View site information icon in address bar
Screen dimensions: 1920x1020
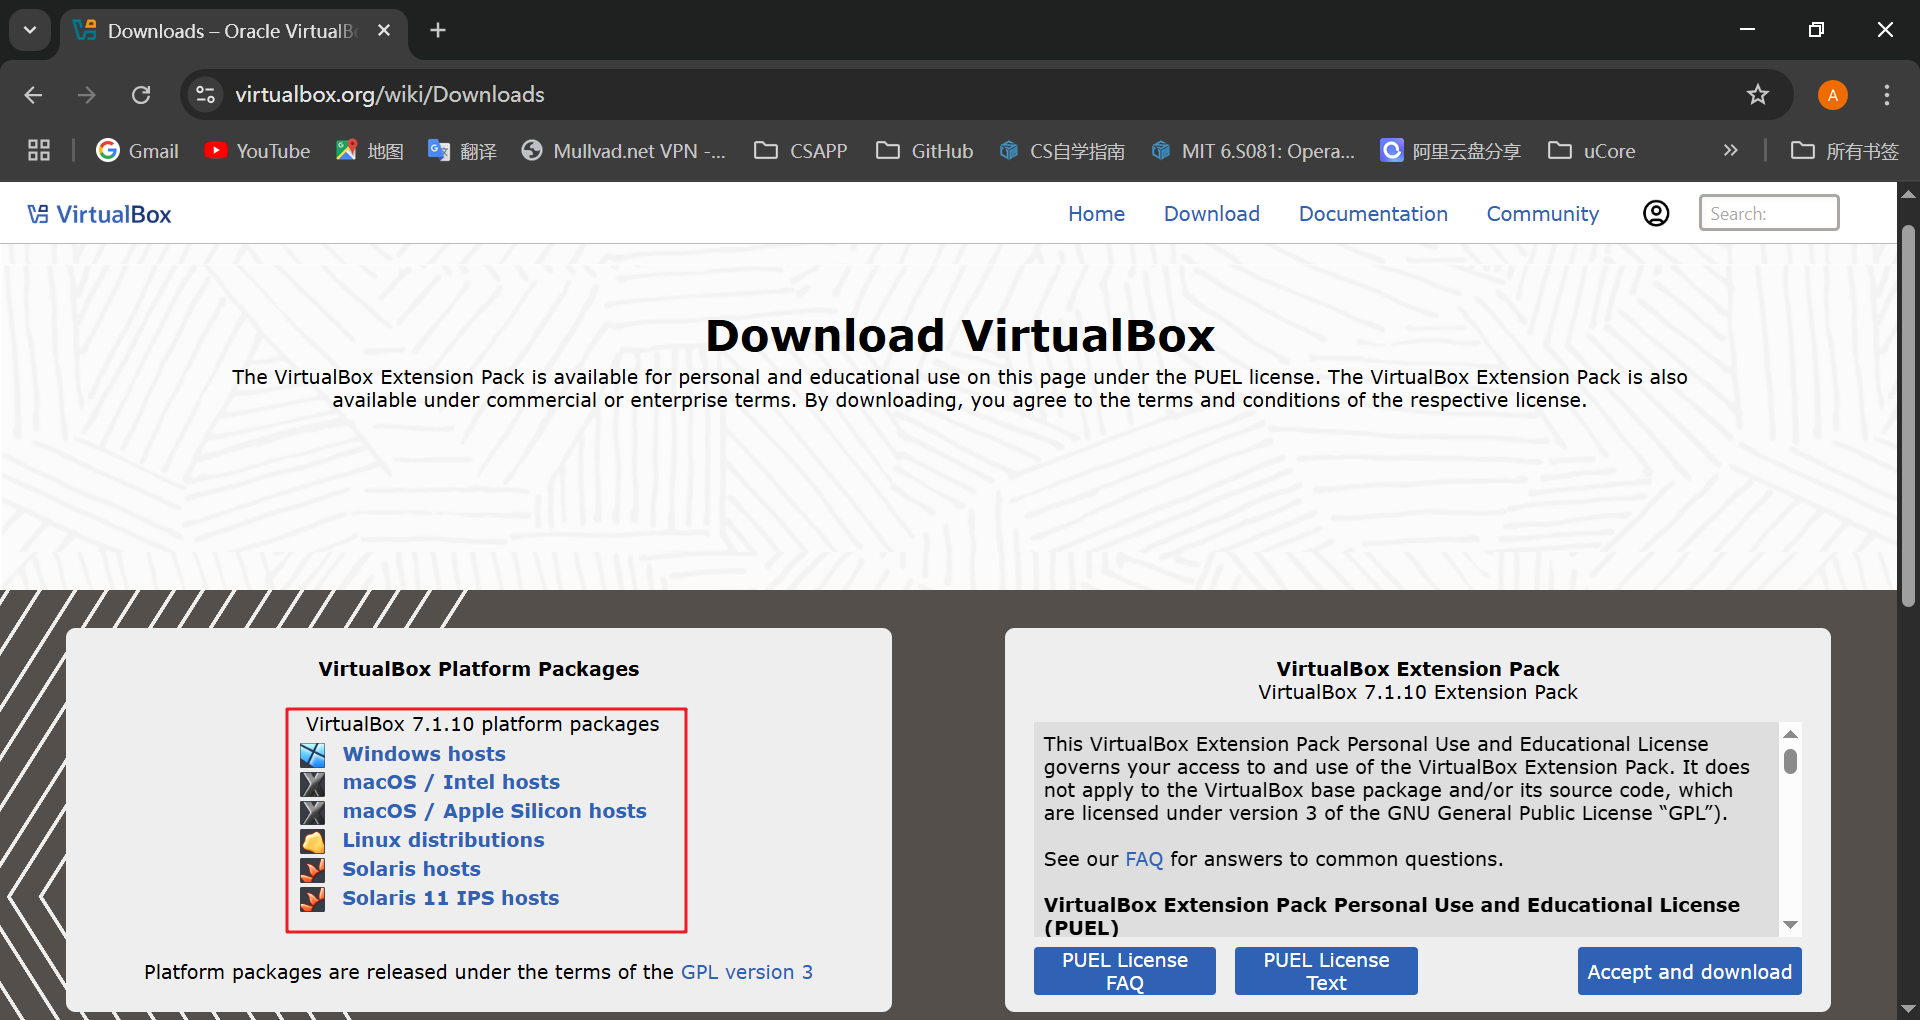click(205, 94)
